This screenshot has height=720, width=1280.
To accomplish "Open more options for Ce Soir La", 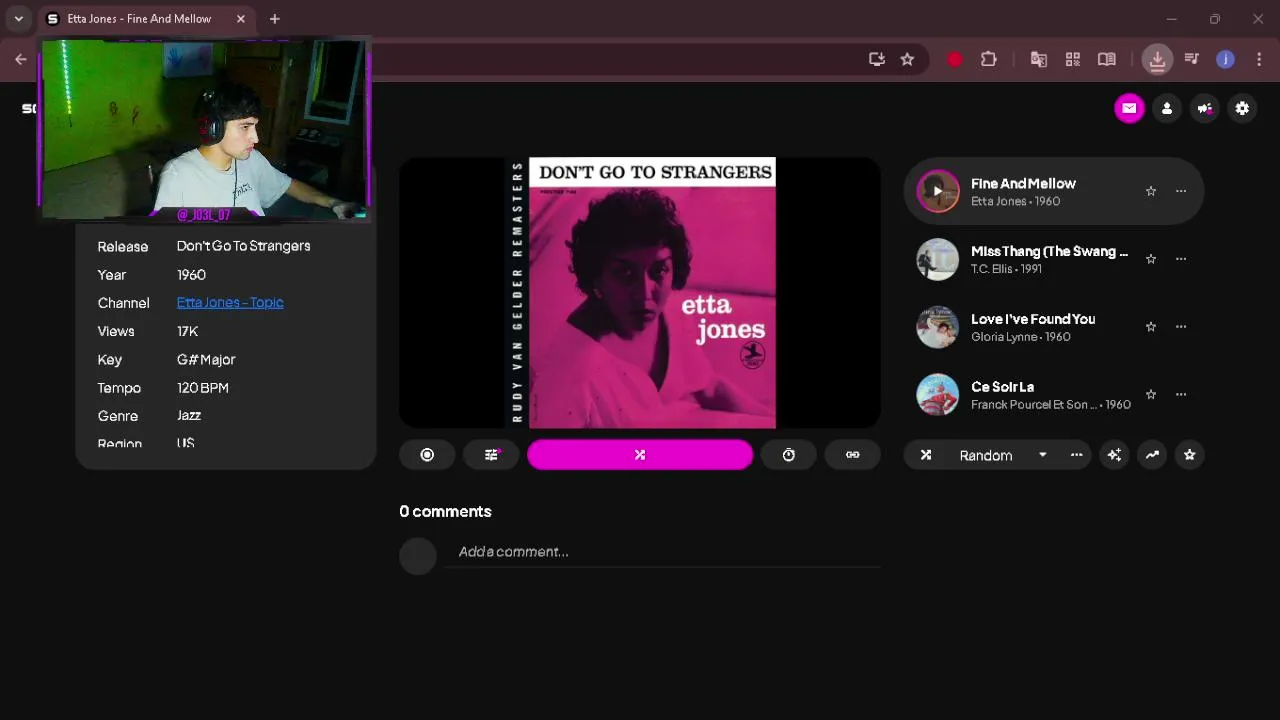I will (x=1181, y=394).
